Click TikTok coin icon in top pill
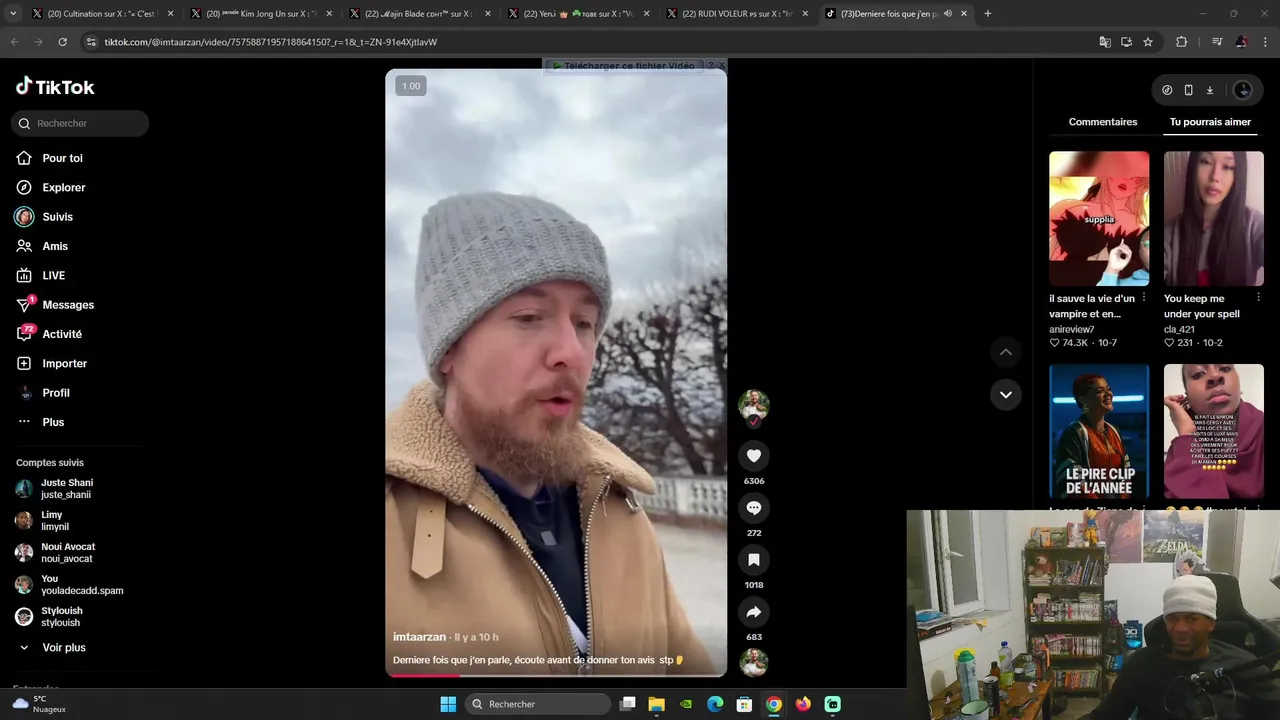The height and width of the screenshot is (720, 1280). click(1167, 90)
